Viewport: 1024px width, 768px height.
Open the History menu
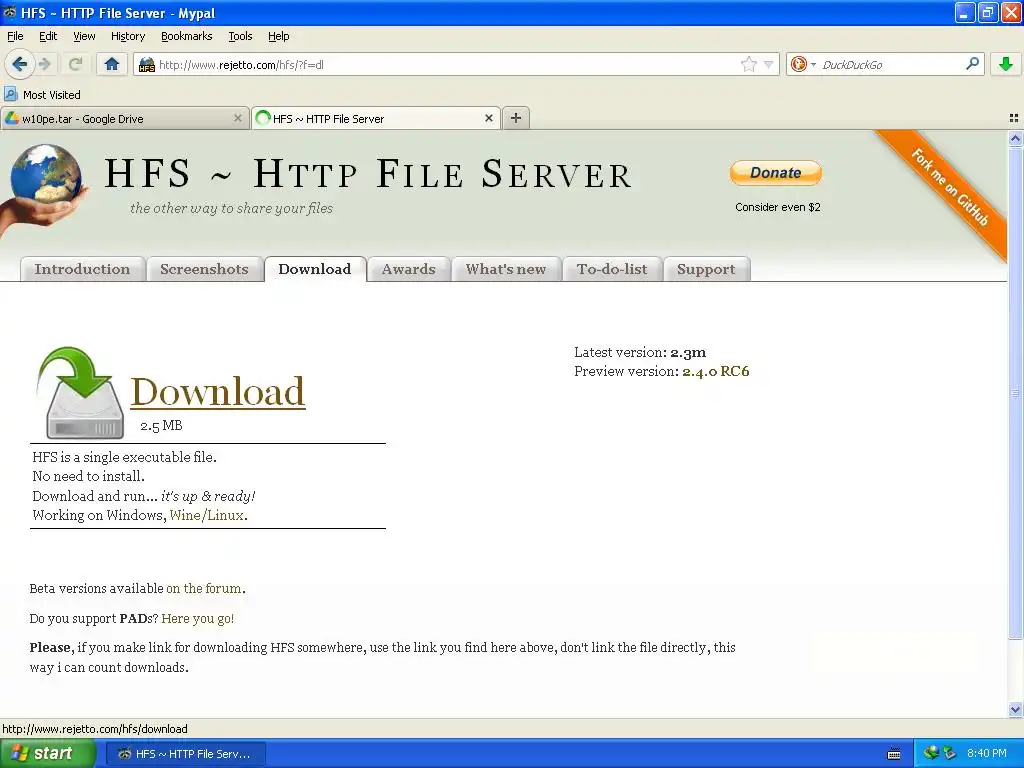coord(127,36)
